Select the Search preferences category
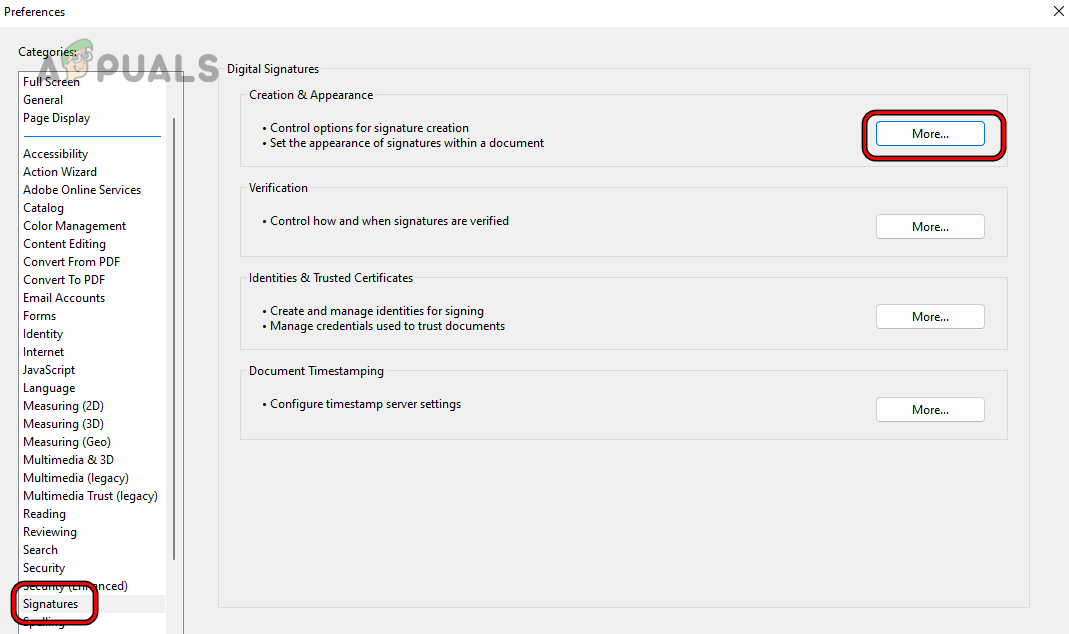This screenshot has width=1069, height=634. [x=40, y=549]
